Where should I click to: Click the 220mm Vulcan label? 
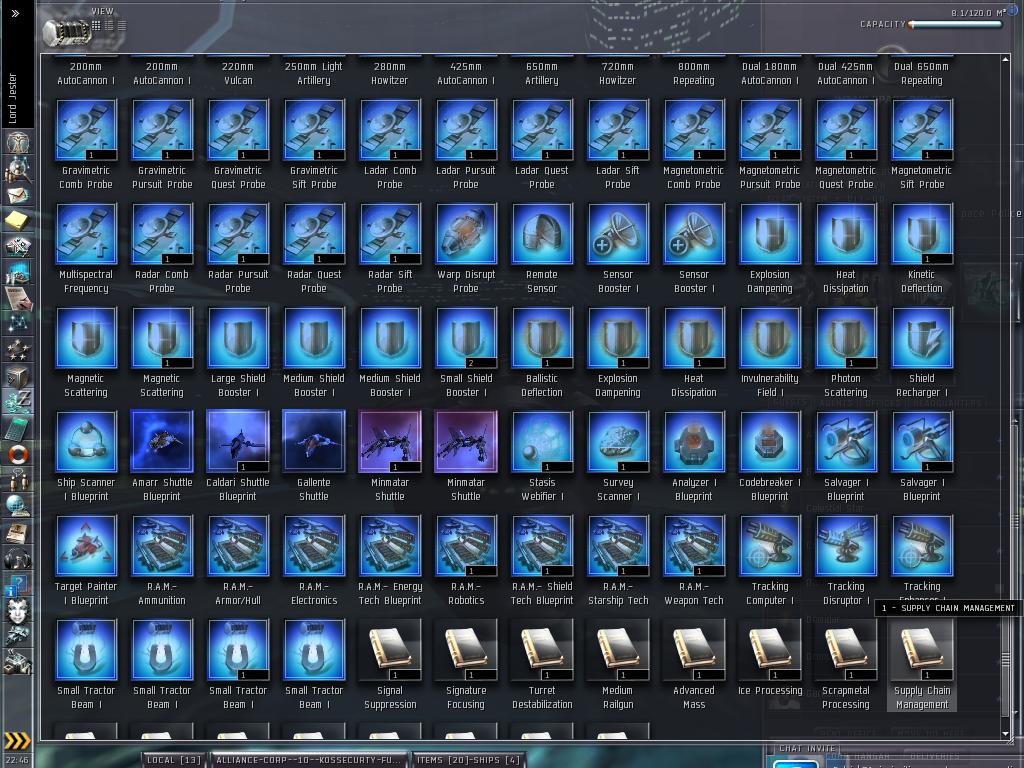(238, 73)
